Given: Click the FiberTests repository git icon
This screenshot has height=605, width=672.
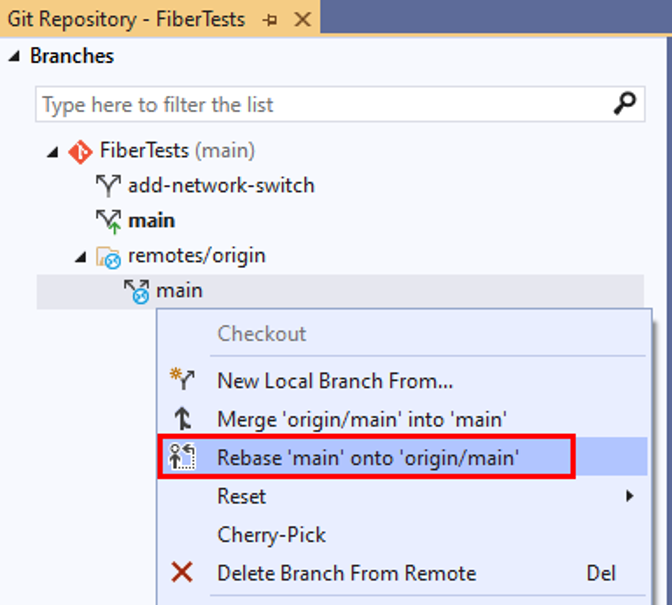Looking at the screenshot, I should click(80, 152).
